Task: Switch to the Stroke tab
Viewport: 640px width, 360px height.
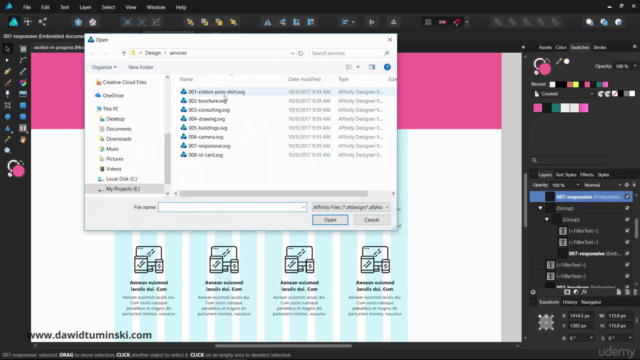Action: 599,47
